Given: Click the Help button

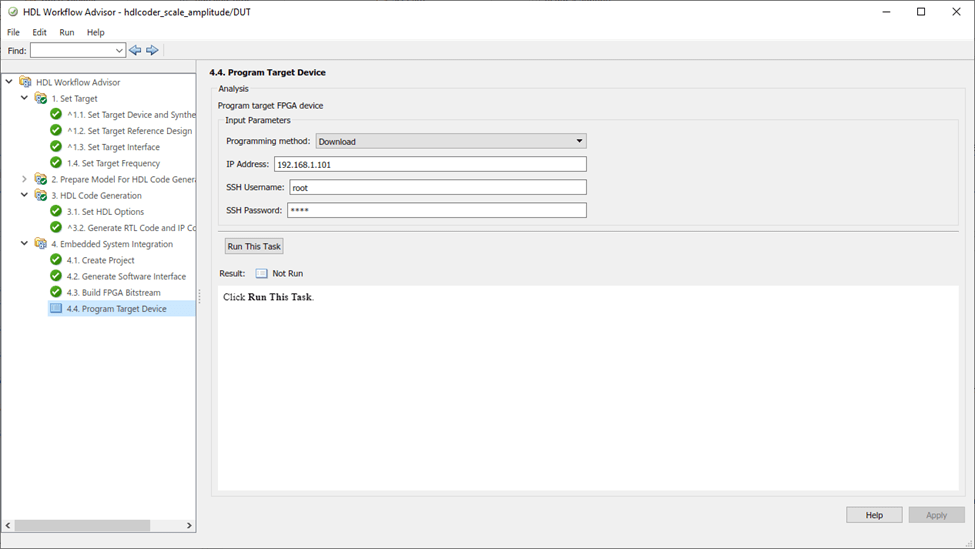Looking at the screenshot, I should 873,515.
